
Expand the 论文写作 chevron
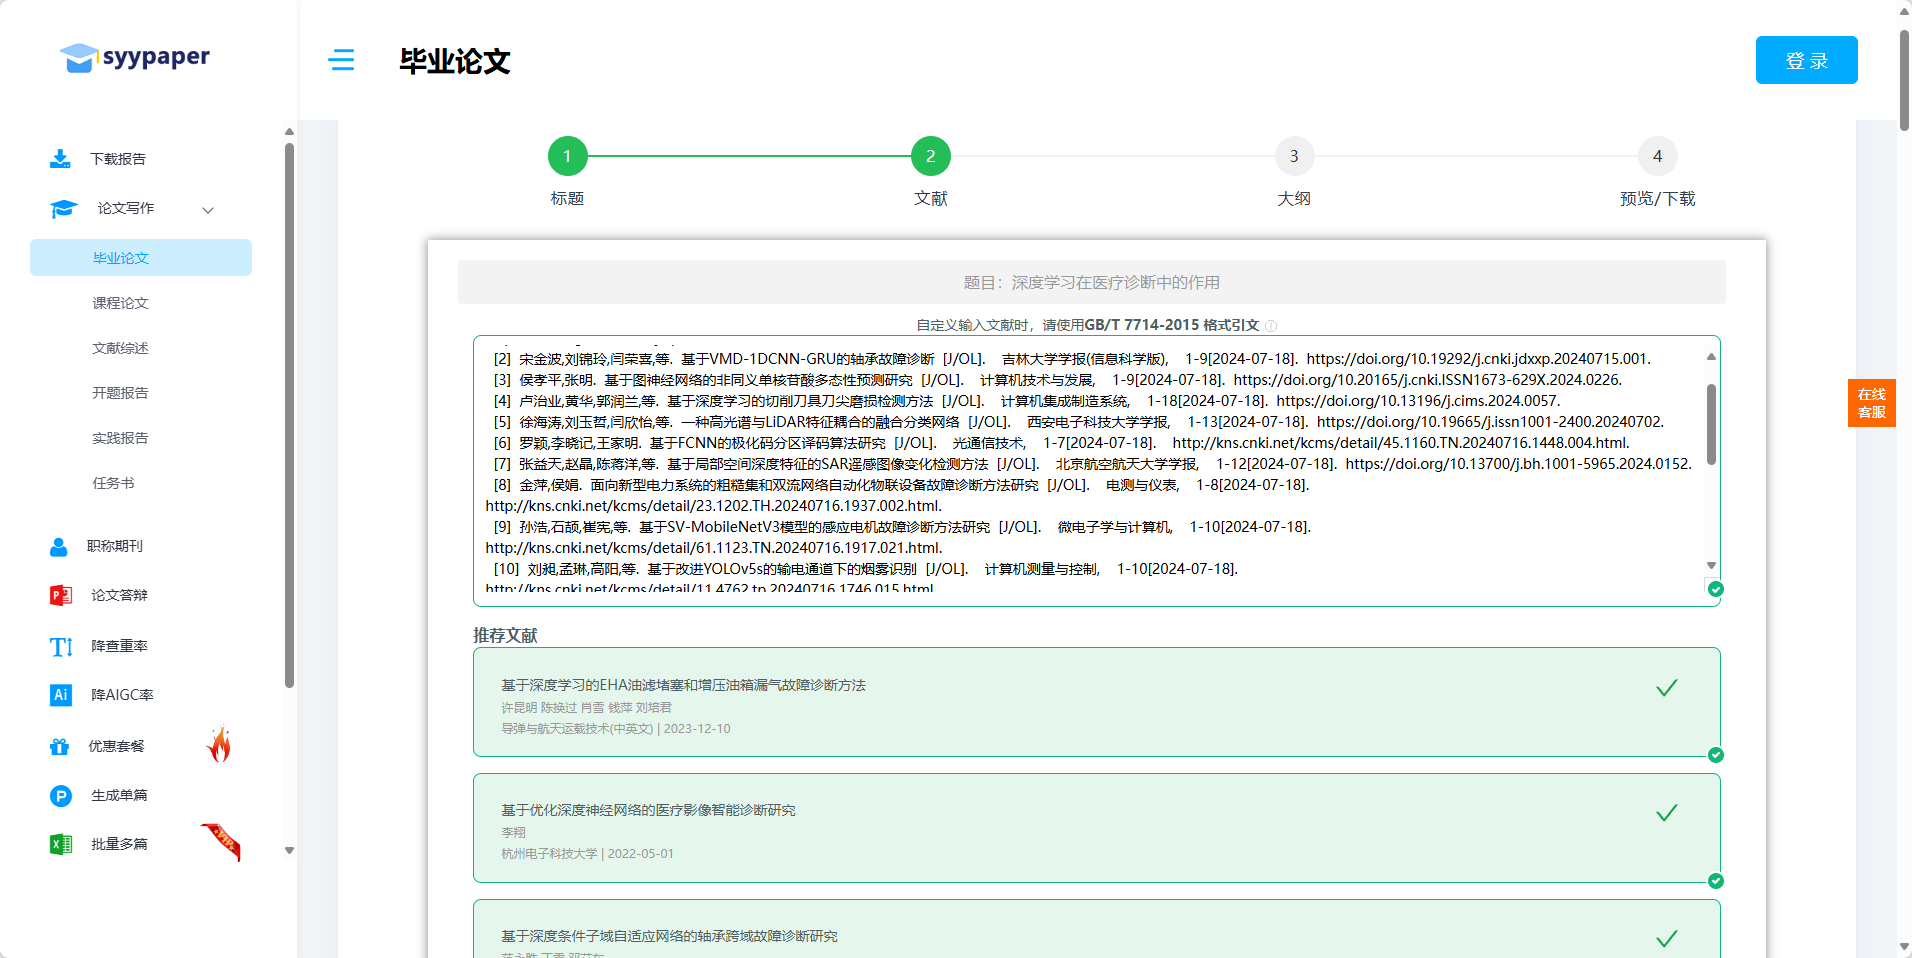click(208, 210)
